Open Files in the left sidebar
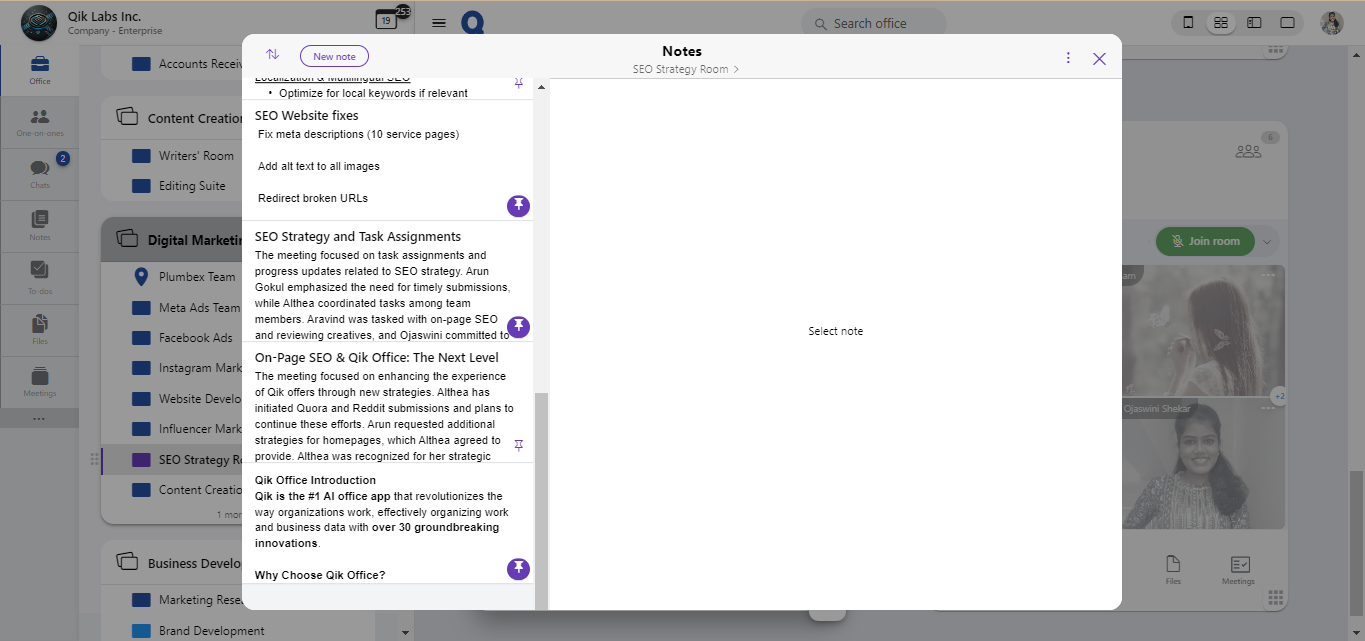The height and width of the screenshot is (641, 1365). point(39,330)
